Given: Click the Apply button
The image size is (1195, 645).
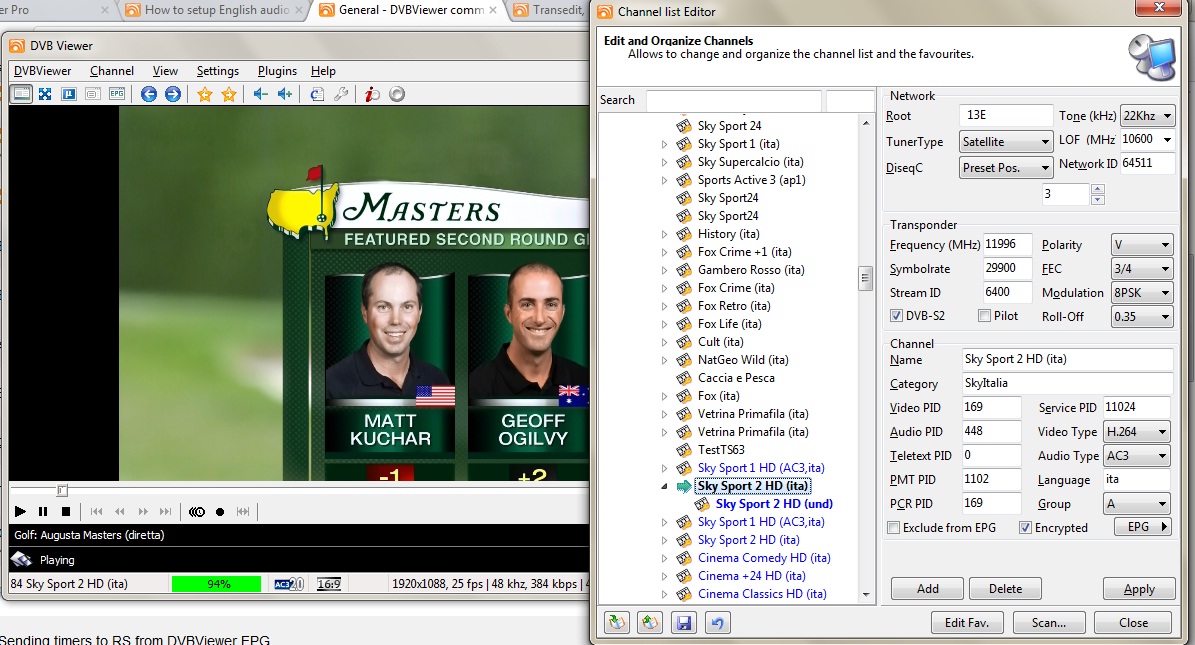Looking at the screenshot, I should 1139,589.
